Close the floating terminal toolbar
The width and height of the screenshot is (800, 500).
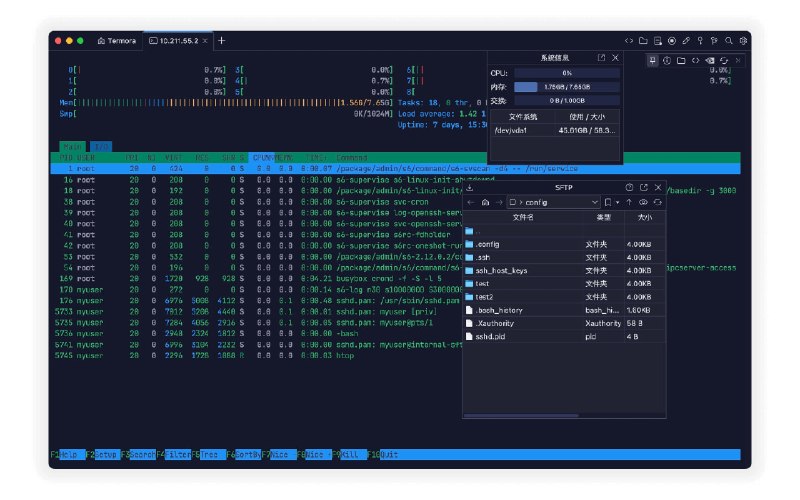[x=738, y=61]
